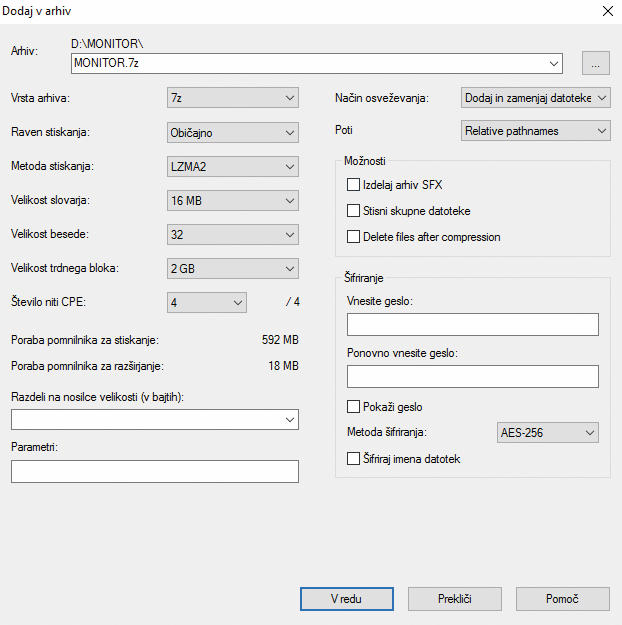This screenshot has height=625, width=622.
Task: Click the Prekliči button
Action: coord(455,599)
